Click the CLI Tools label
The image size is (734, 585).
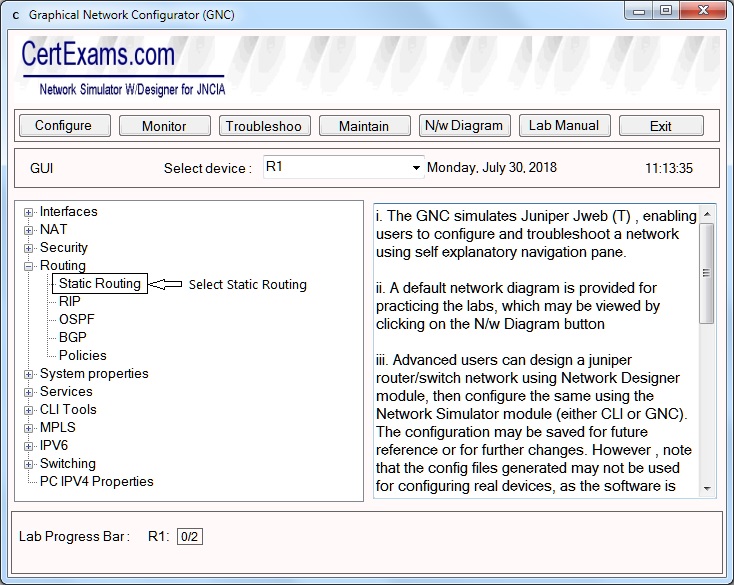(x=68, y=410)
